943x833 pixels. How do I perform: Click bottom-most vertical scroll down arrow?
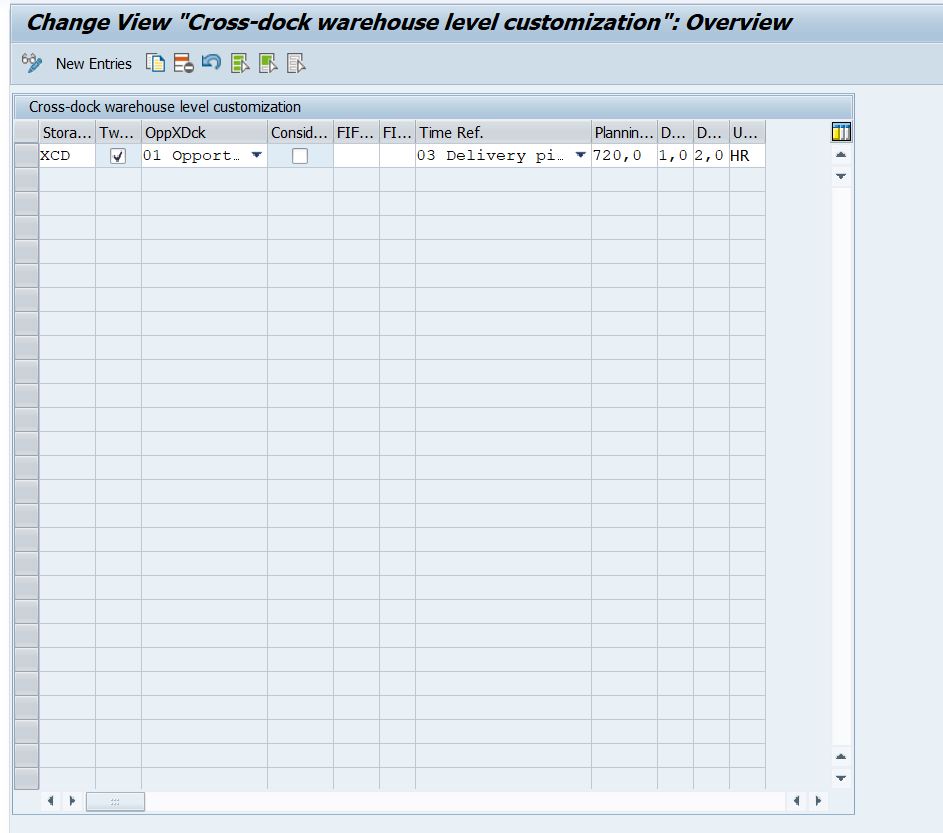point(841,778)
